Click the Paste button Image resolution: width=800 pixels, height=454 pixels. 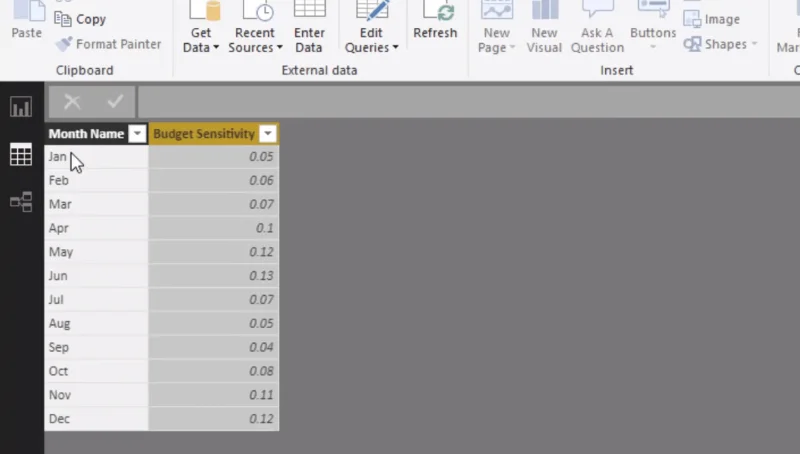[27, 20]
